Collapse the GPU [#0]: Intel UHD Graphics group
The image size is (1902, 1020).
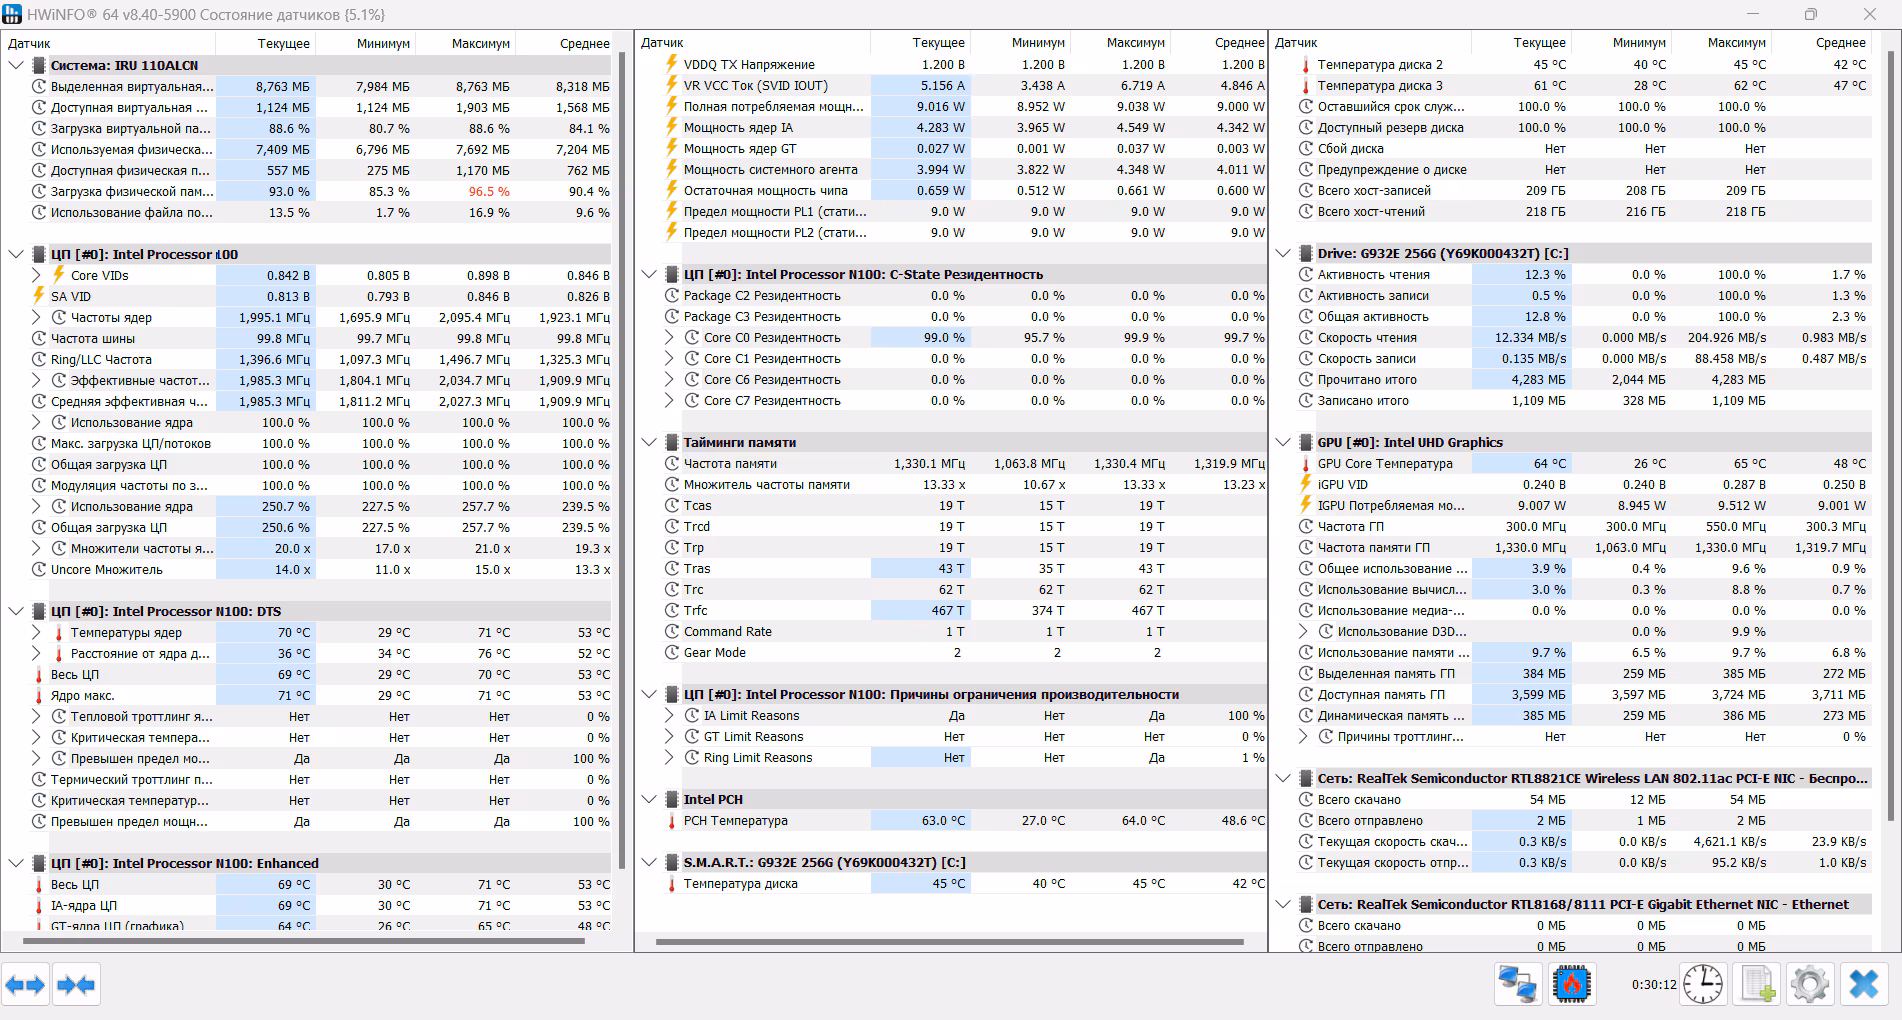pyautogui.click(x=1283, y=442)
